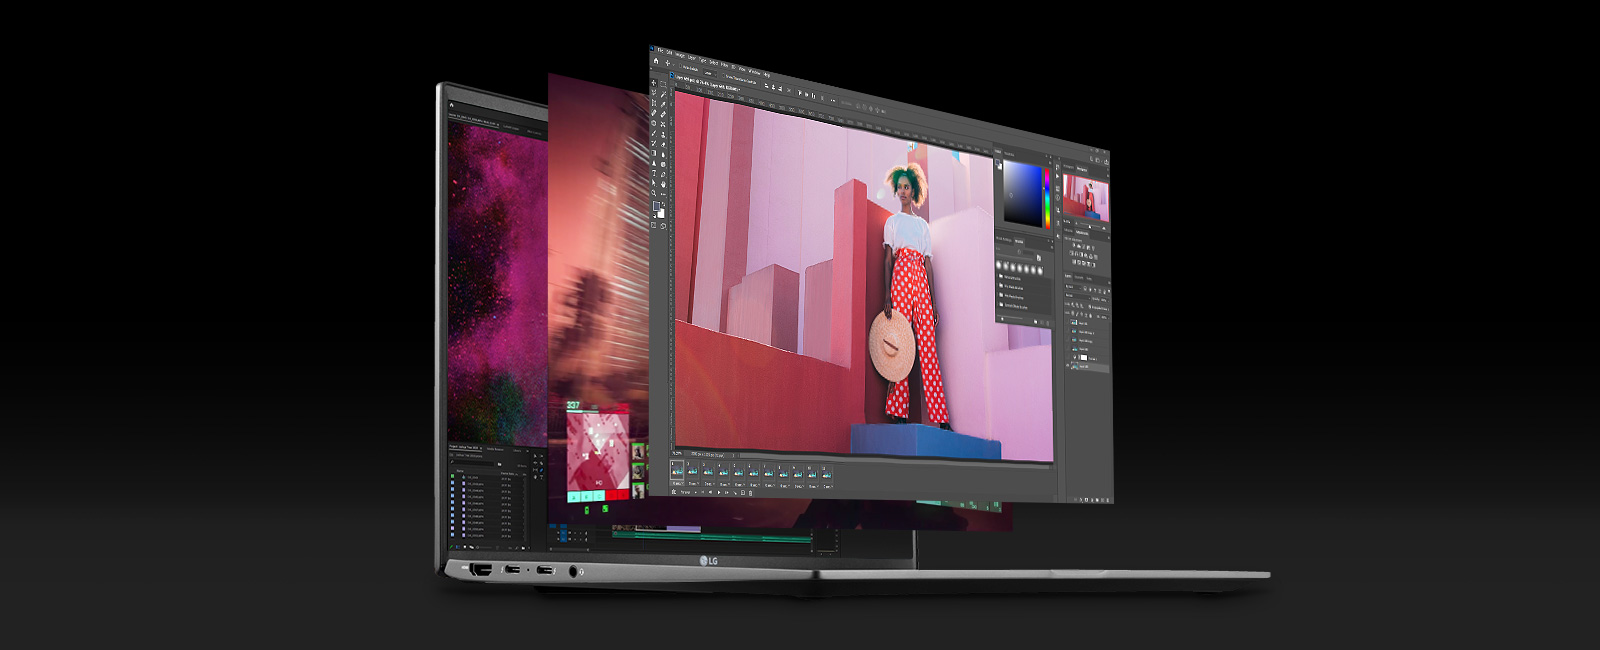Switch to the Brushes panel tab
Screen dimensions: 1600x650
pyautogui.click(x=1019, y=241)
